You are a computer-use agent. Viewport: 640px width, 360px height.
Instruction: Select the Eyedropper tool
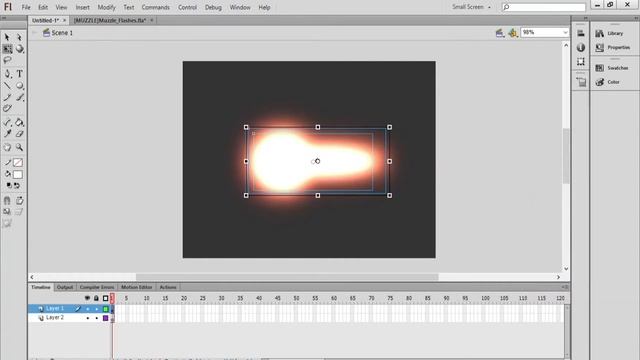(x=7, y=133)
